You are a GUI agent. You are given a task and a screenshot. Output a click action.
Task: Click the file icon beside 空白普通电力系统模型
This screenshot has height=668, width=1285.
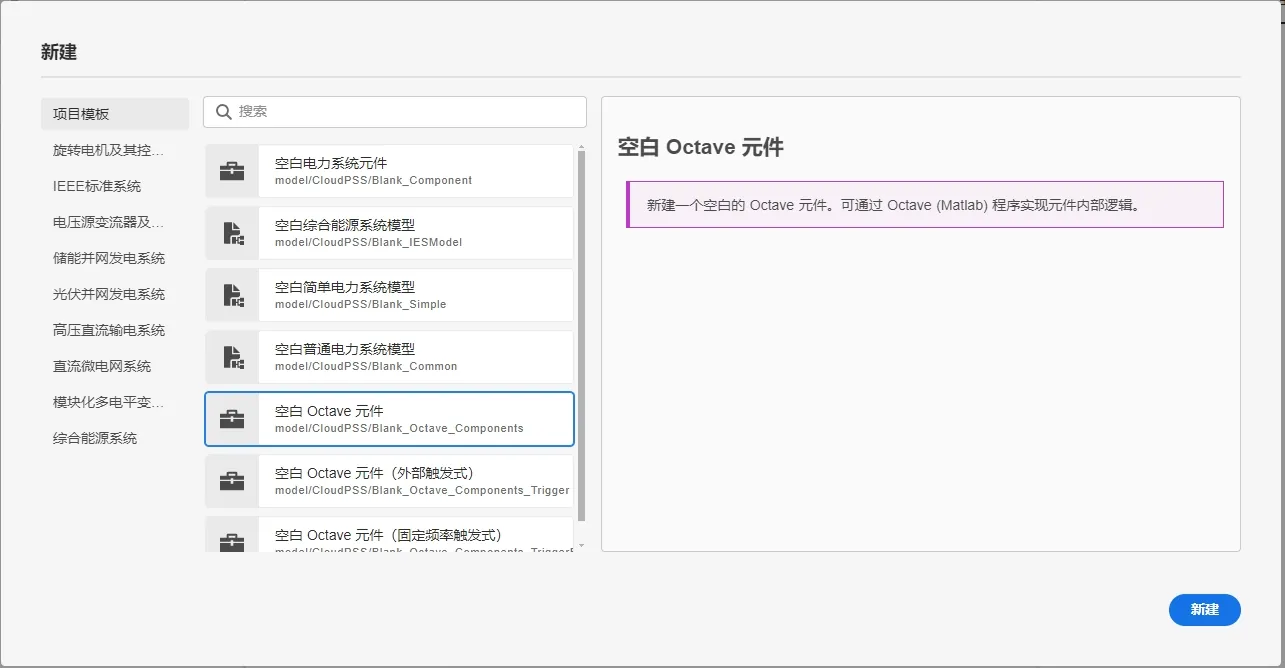click(x=232, y=357)
